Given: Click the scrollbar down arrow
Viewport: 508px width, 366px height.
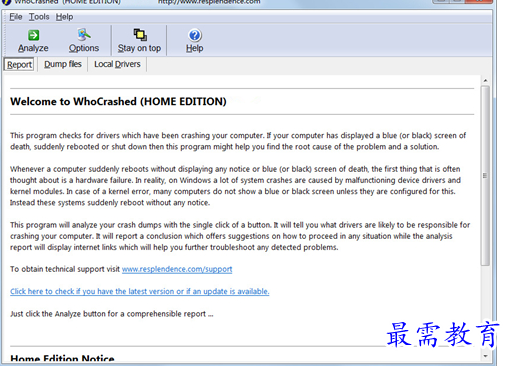Looking at the screenshot, I should (485, 356).
